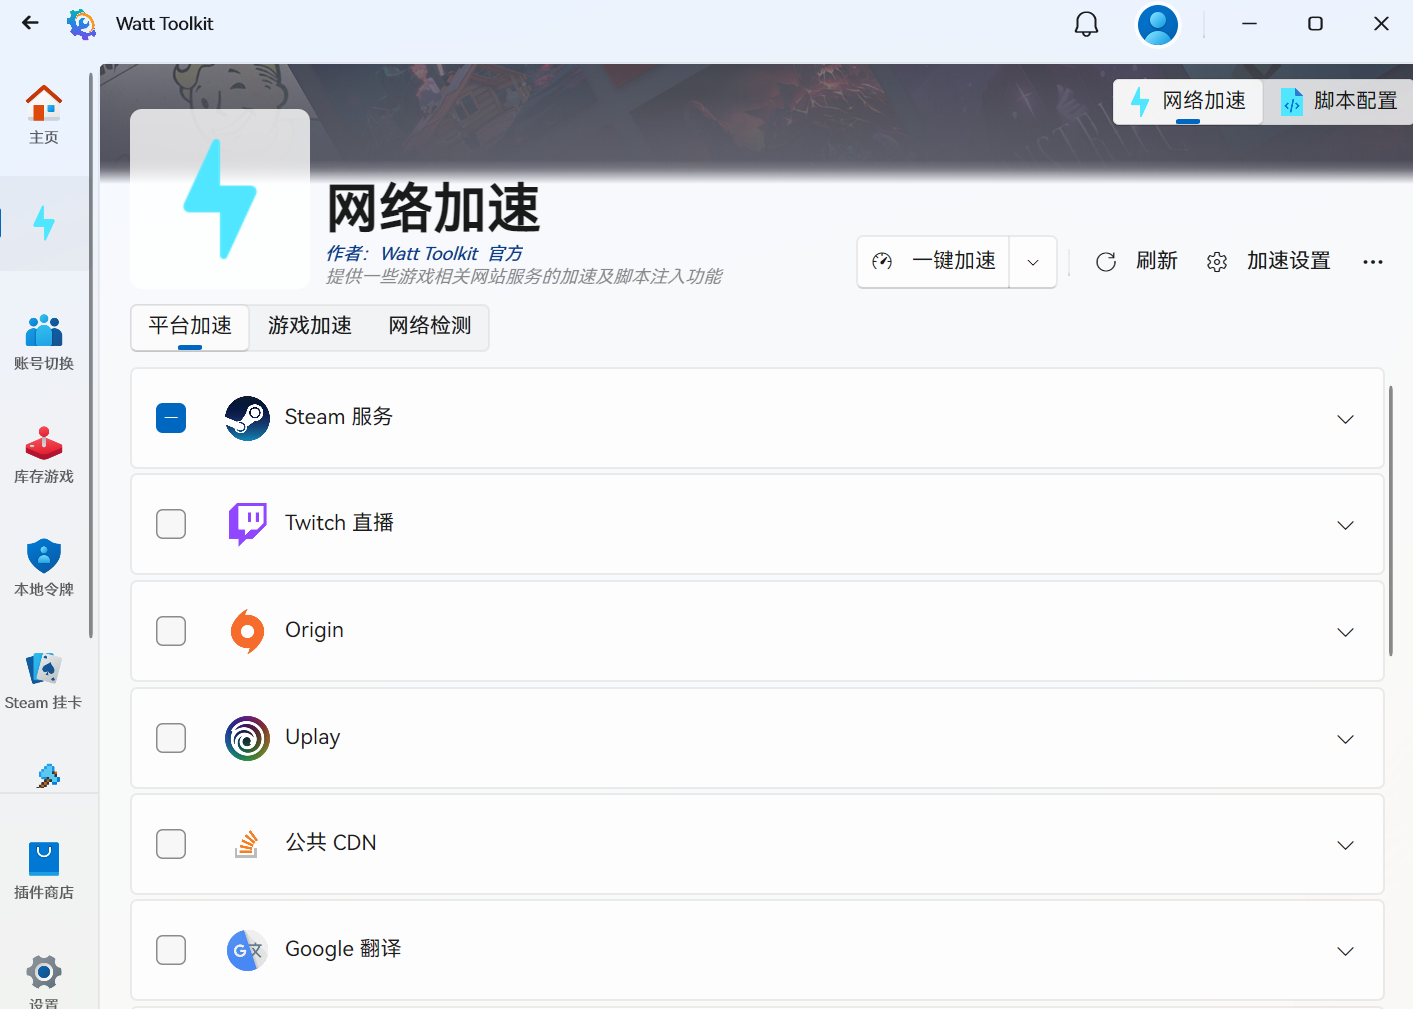Minimize the Watt Toolkit window
The width and height of the screenshot is (1413, 1009).
click(1249, 24)
